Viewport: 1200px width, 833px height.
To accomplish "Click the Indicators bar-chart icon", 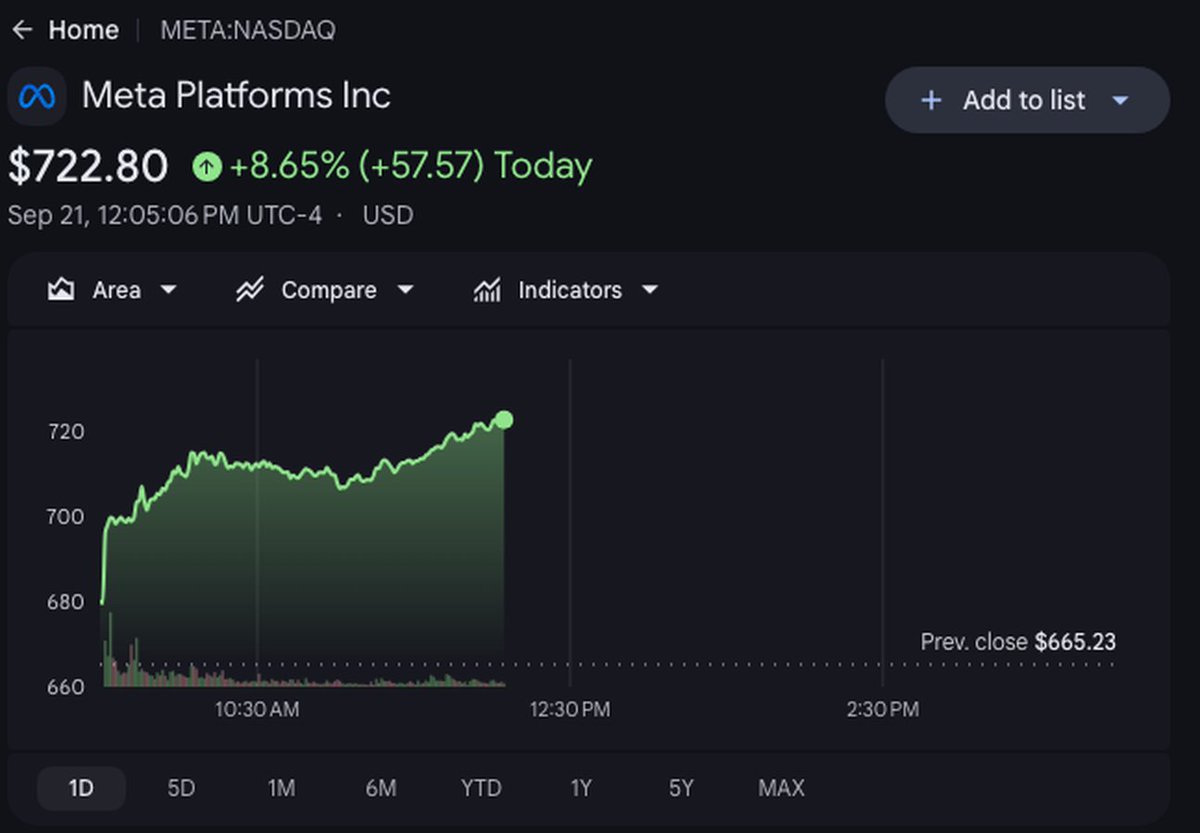I will pos(487,290).
